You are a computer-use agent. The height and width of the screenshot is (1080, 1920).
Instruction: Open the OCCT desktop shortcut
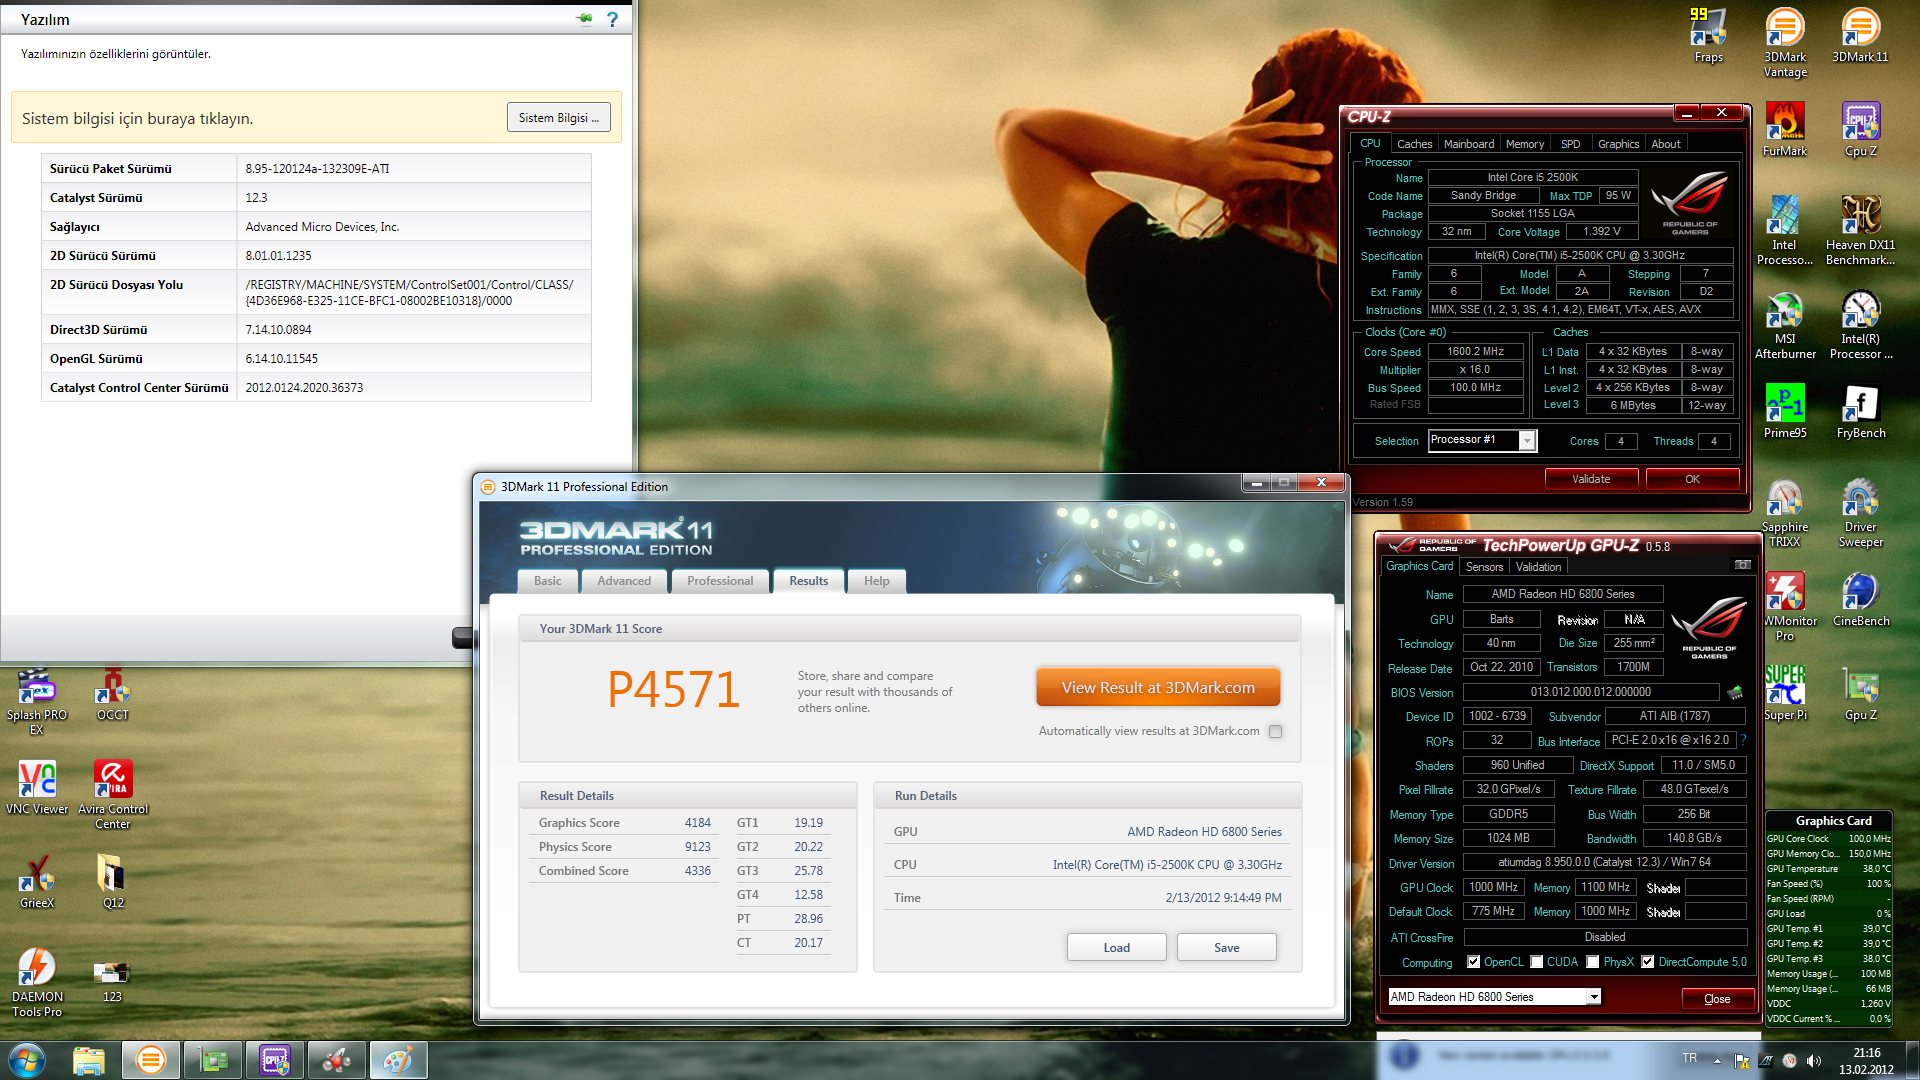click(x=113, y=694)
